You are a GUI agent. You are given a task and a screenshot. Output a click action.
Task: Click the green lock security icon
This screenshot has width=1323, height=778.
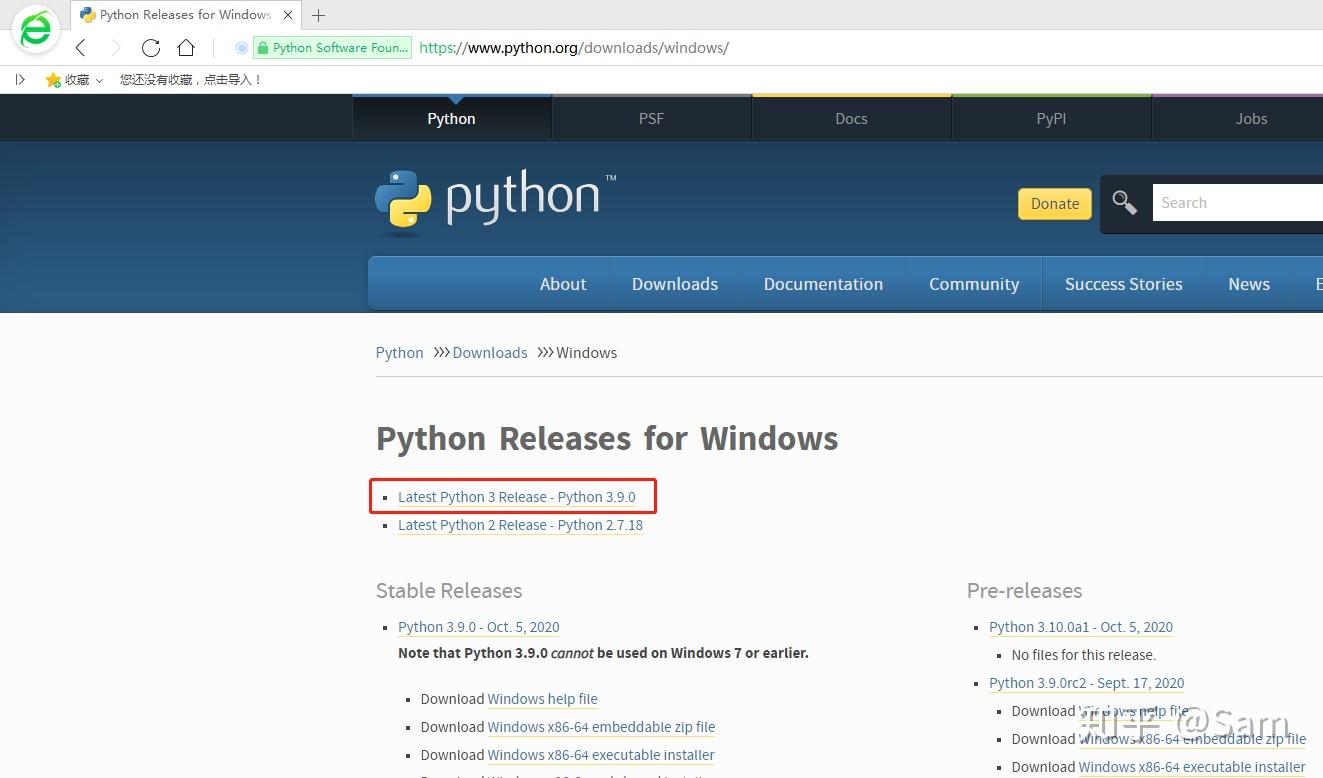click(263, 47)
